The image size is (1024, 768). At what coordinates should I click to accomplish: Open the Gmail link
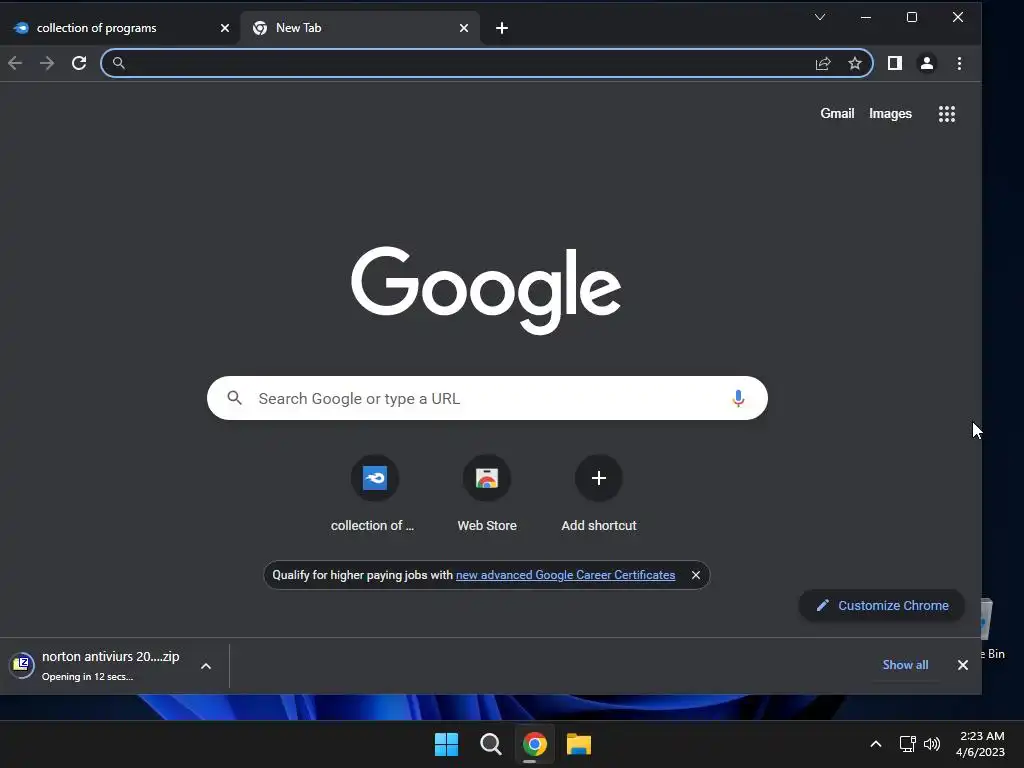(837, 114)
